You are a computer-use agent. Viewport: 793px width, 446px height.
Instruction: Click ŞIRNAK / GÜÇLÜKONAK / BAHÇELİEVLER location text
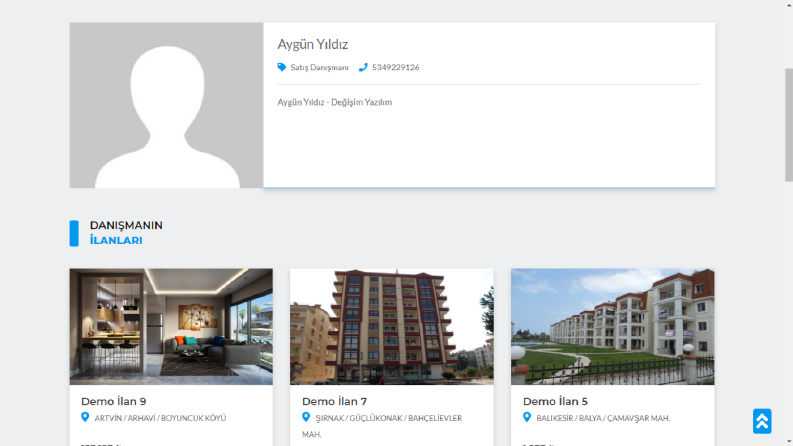coord(382,426)
